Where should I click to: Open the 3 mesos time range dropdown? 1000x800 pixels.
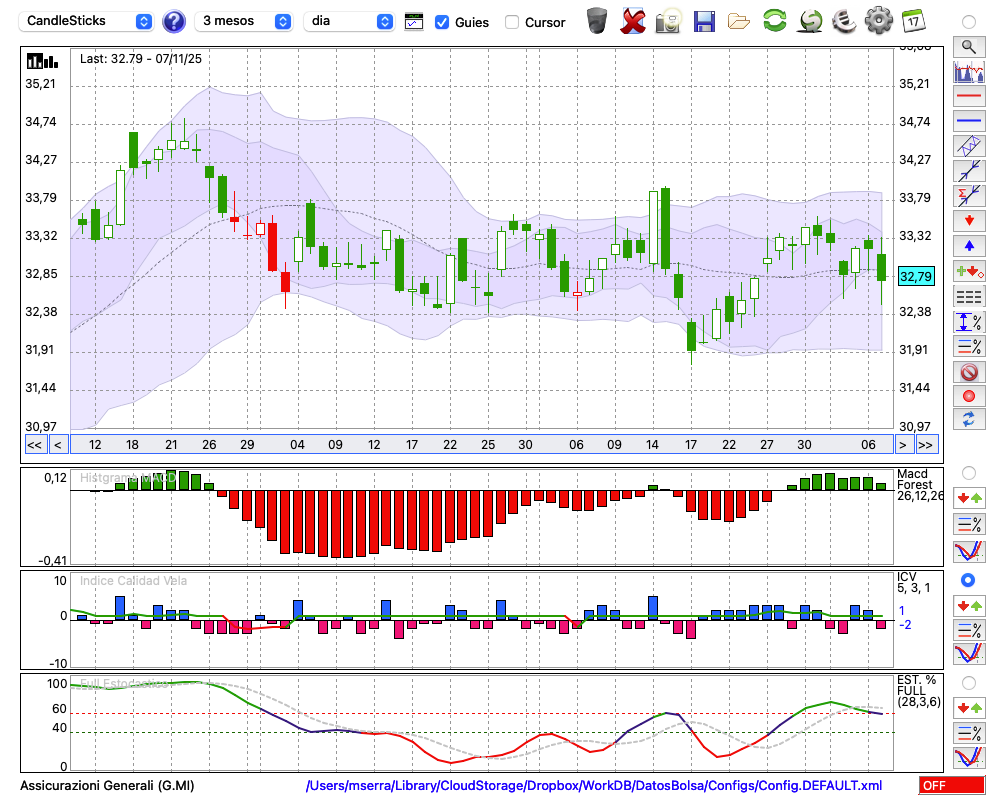click(x=245, y=21)
